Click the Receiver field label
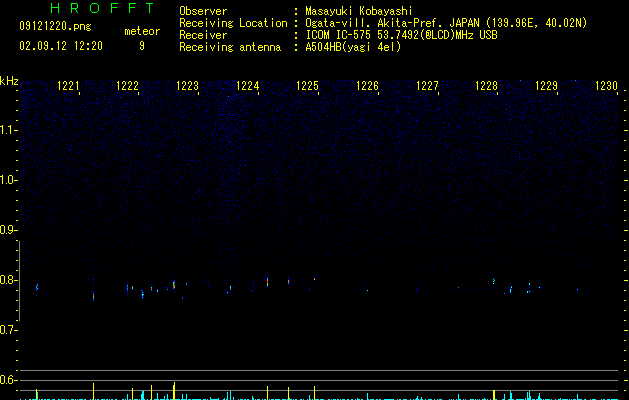This screenshot has height=400, width=629. (203, 35)
